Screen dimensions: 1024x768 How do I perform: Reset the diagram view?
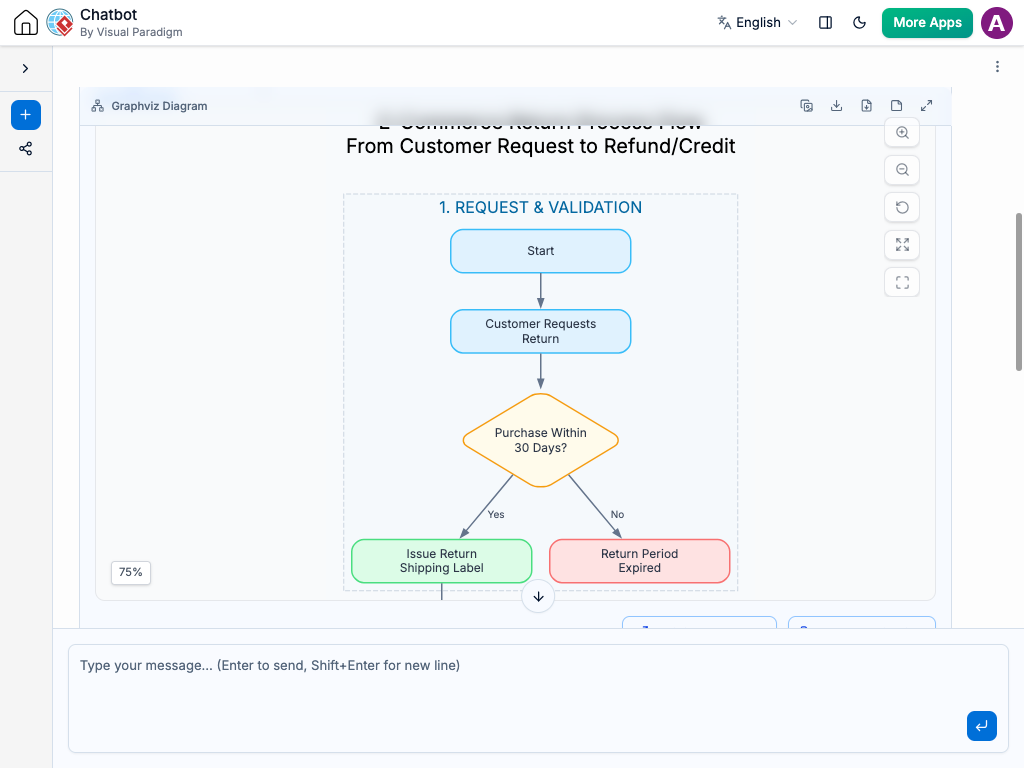pyautogui.click(x=902, y=208)
